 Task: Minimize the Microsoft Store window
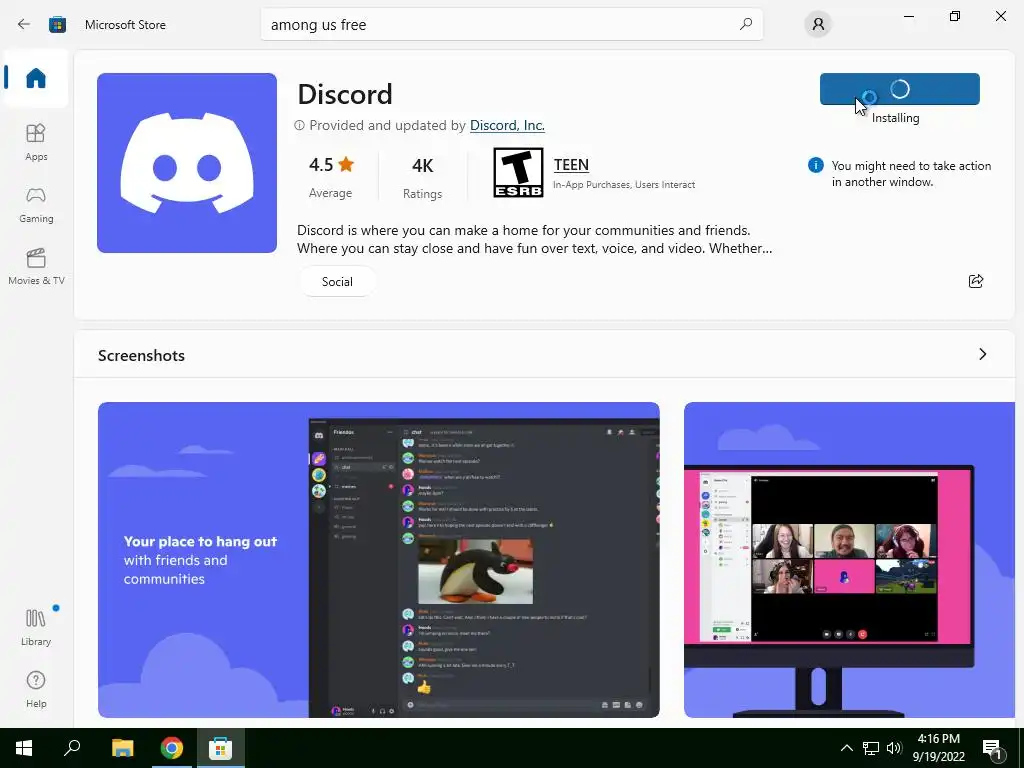click(x=908, y=16)
